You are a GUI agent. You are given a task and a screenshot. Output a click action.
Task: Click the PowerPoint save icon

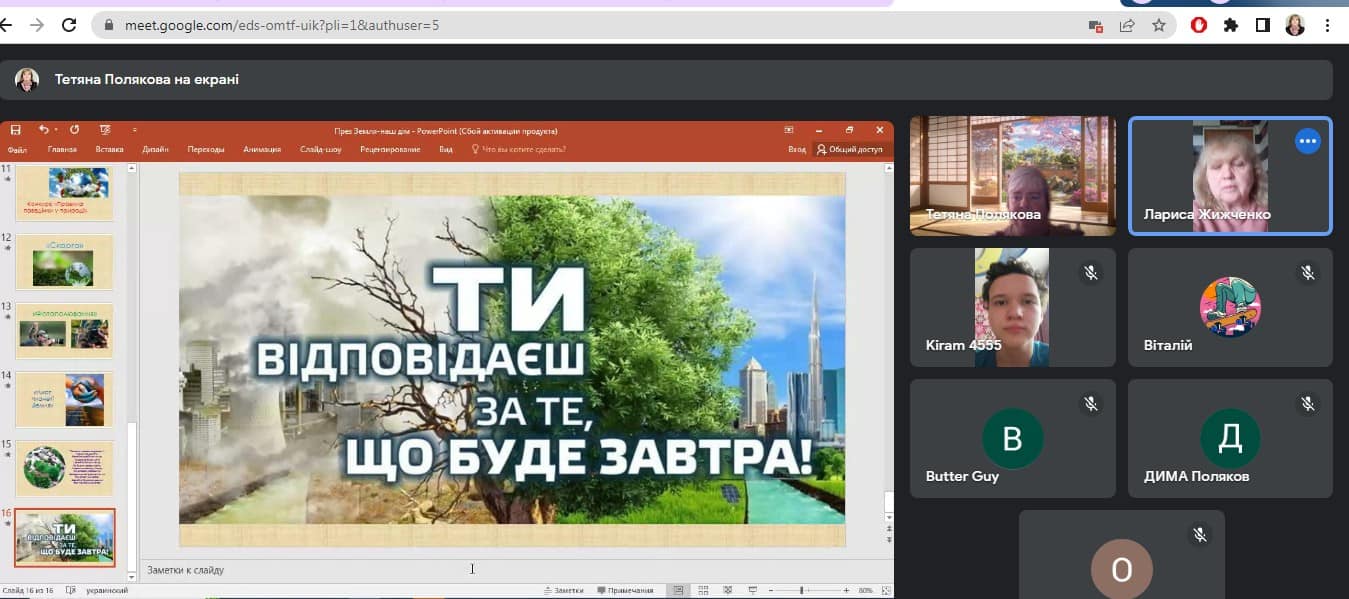(15, 130)
